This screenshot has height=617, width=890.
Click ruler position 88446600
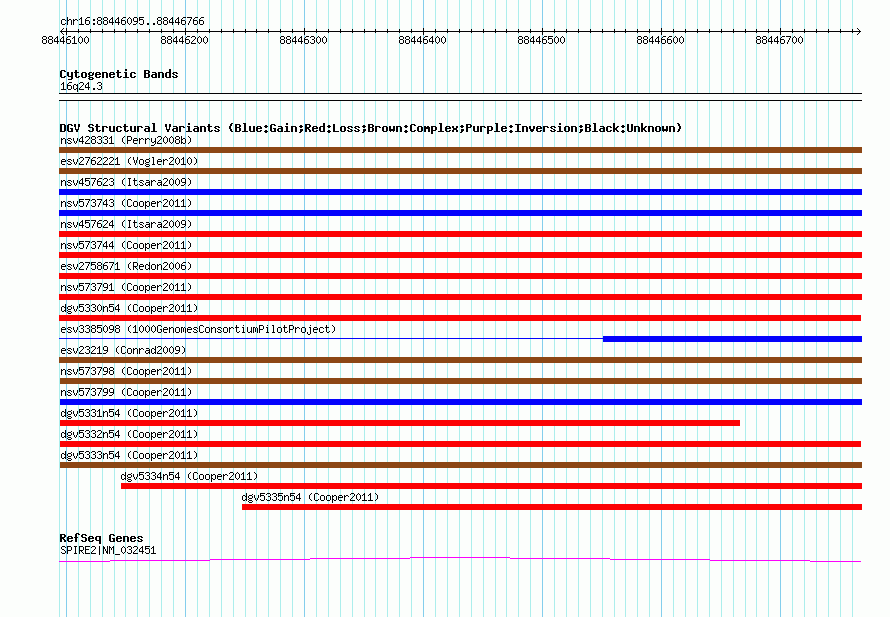pos(660,40)
